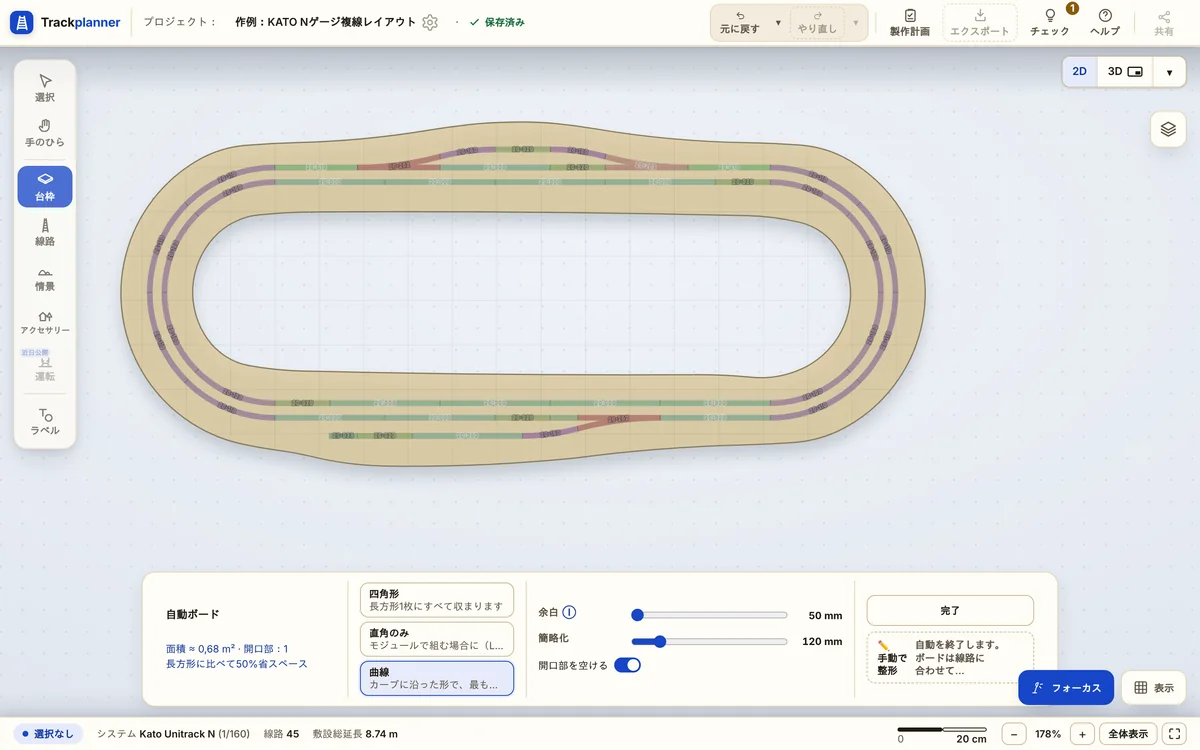Click the 50 mm margin value
Screen dimensions: 1200x750
825,615
